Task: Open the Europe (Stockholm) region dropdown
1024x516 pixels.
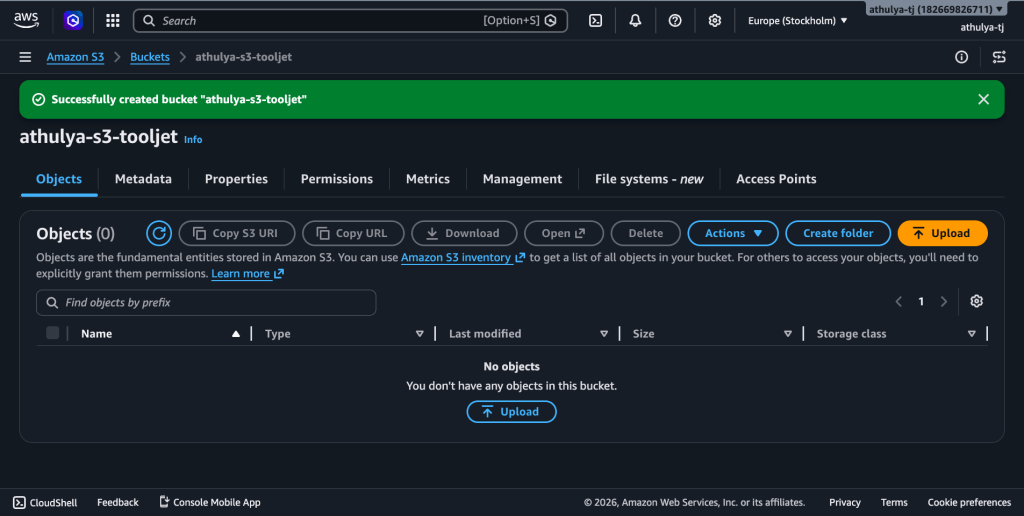Action: click(797, 20)
